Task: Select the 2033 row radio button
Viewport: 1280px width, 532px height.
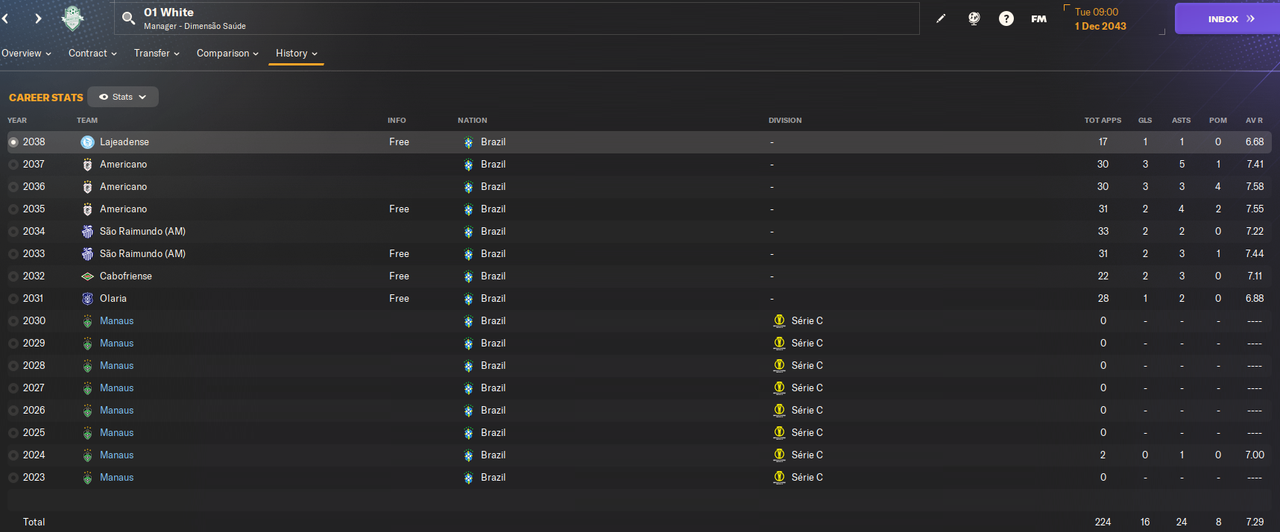Action: click(x=13, y=254)
